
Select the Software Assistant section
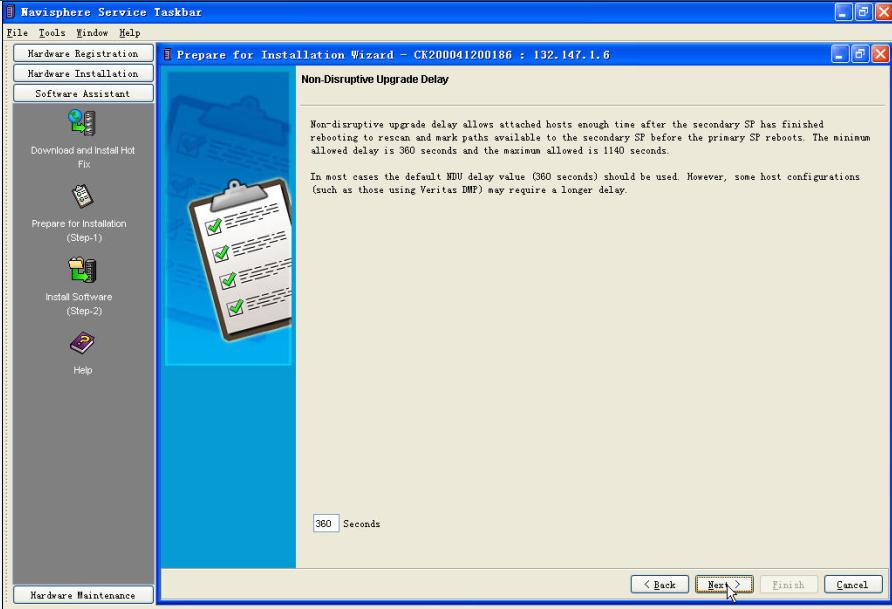(83, 93)
